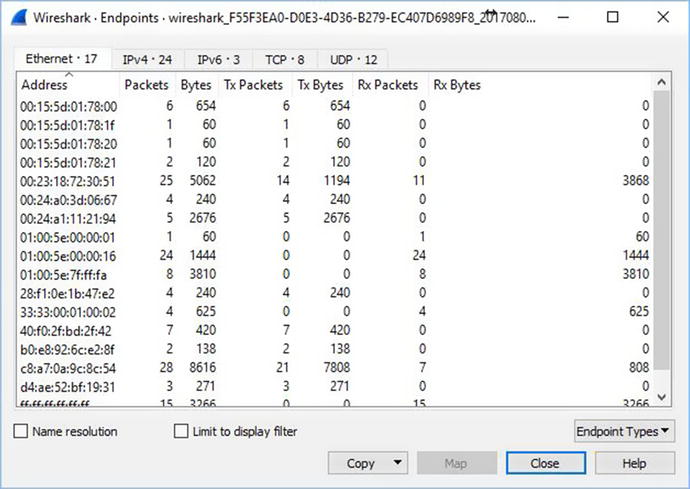Screen dimensions: 690x489
Task: Select row 01:00:5e:00:00:16
Action: [334, 256]
